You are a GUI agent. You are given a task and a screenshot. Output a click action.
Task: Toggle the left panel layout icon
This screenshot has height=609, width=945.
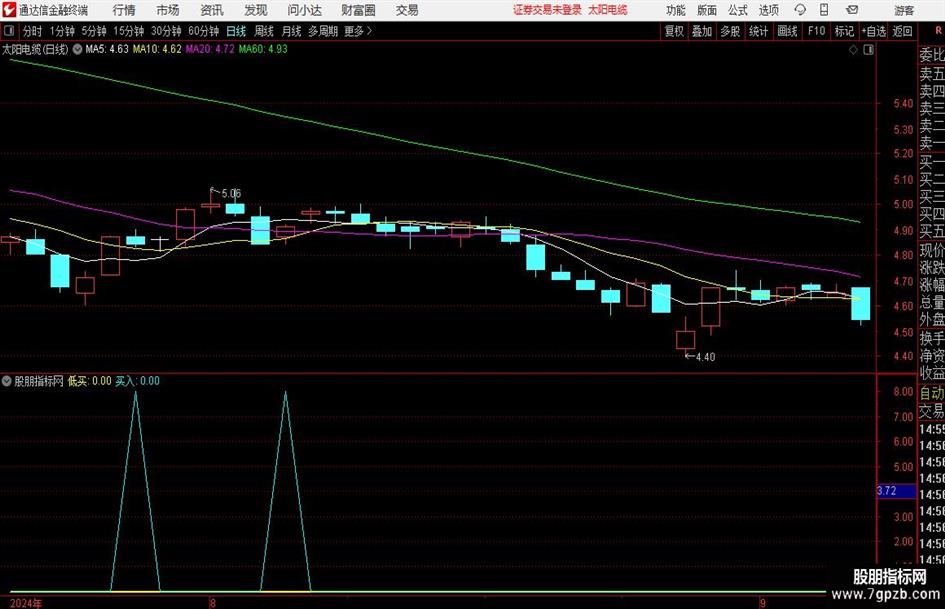9,31
